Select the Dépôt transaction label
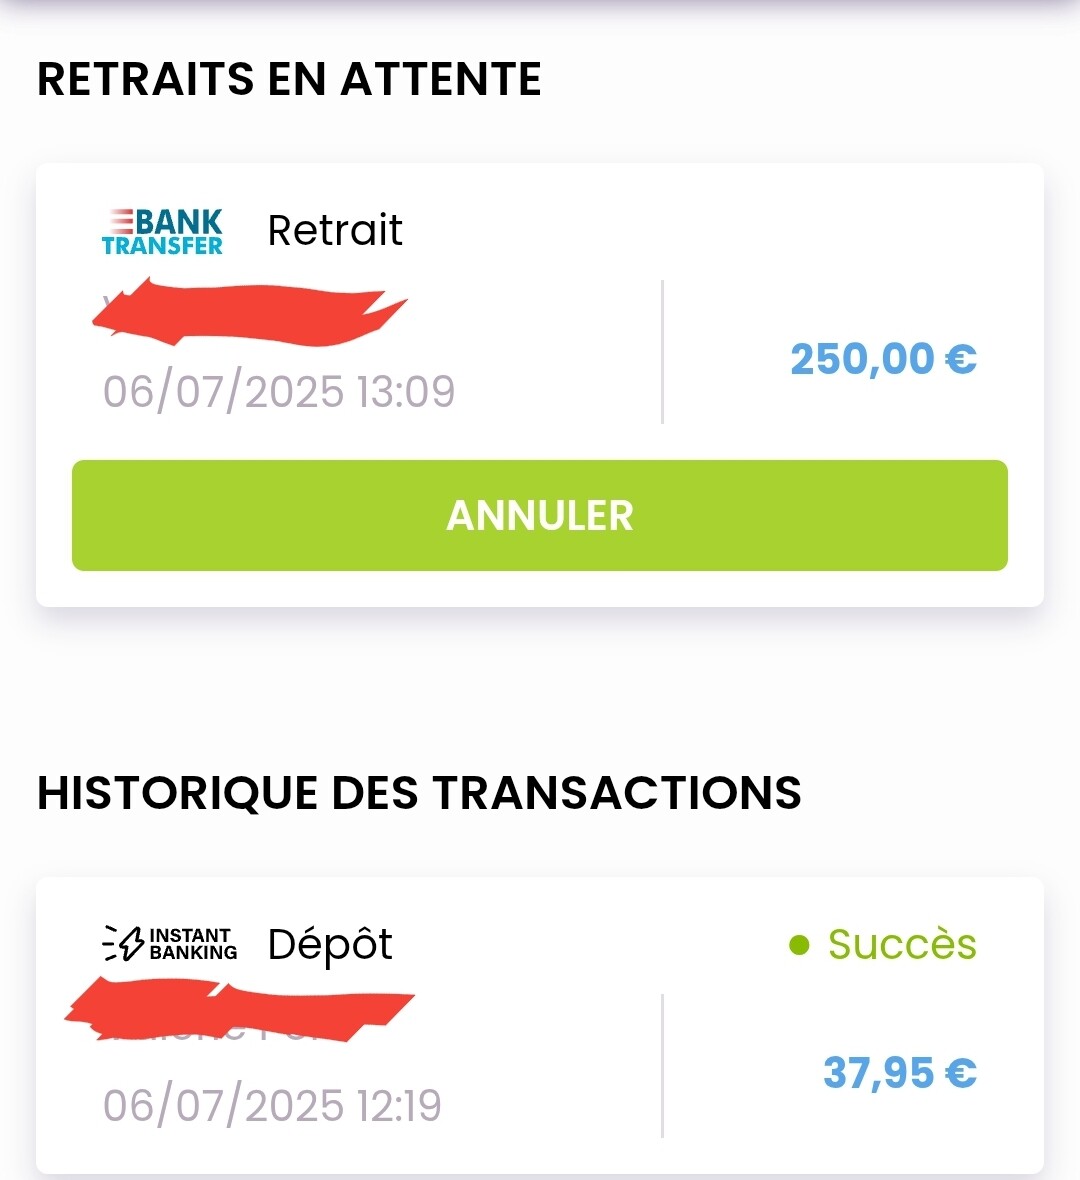1080x1180 pixels. 330,945
